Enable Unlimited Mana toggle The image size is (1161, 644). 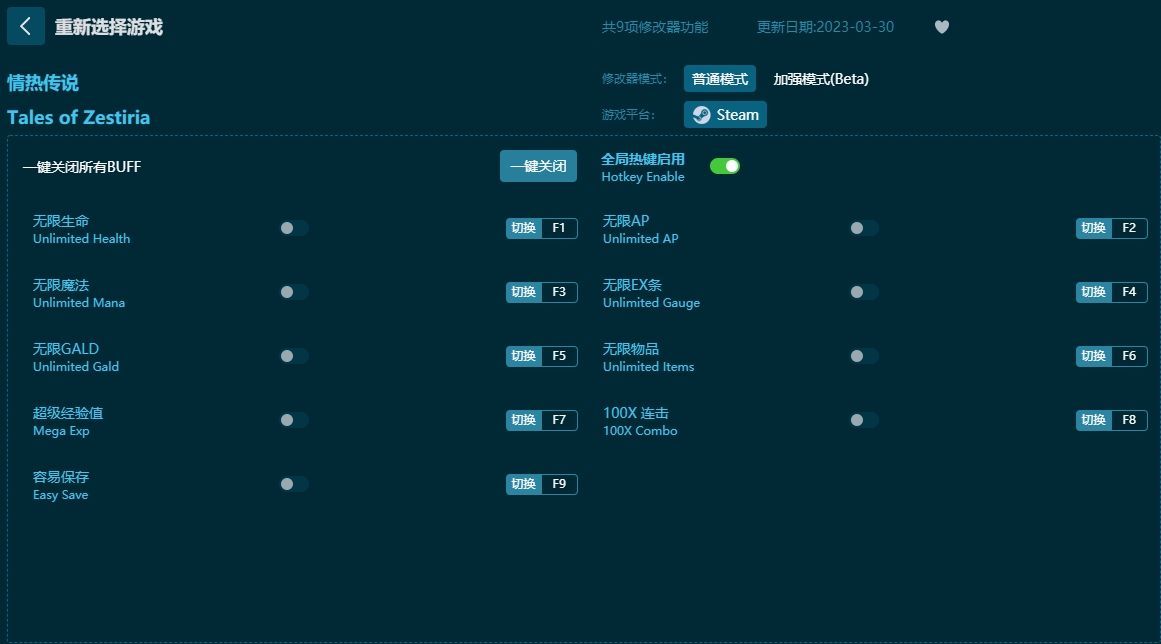coord(294,292)
